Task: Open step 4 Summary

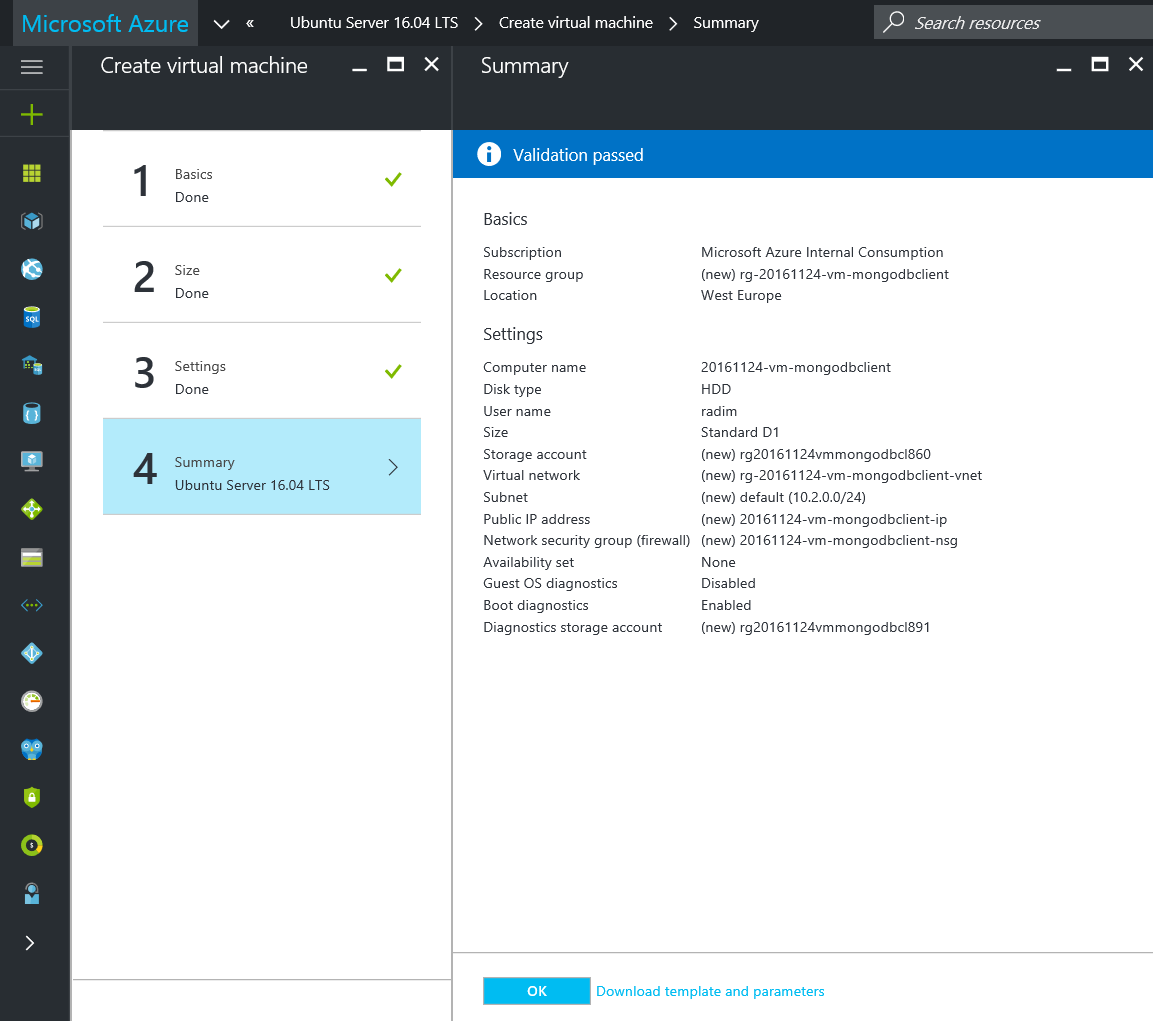Action: click(x=262, y=466)
